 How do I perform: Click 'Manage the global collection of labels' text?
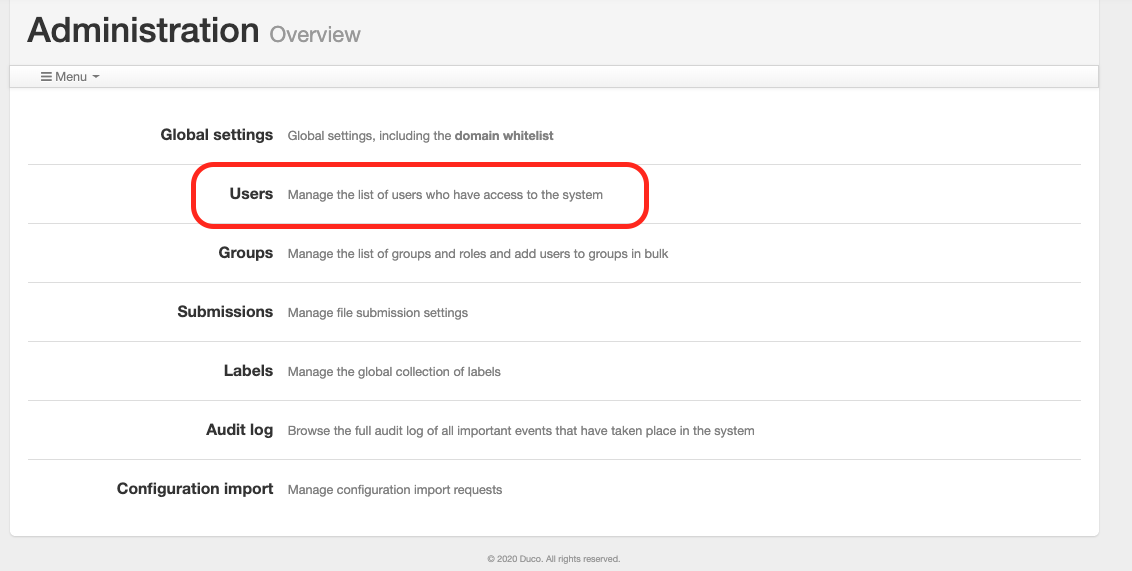click(394, 372)
